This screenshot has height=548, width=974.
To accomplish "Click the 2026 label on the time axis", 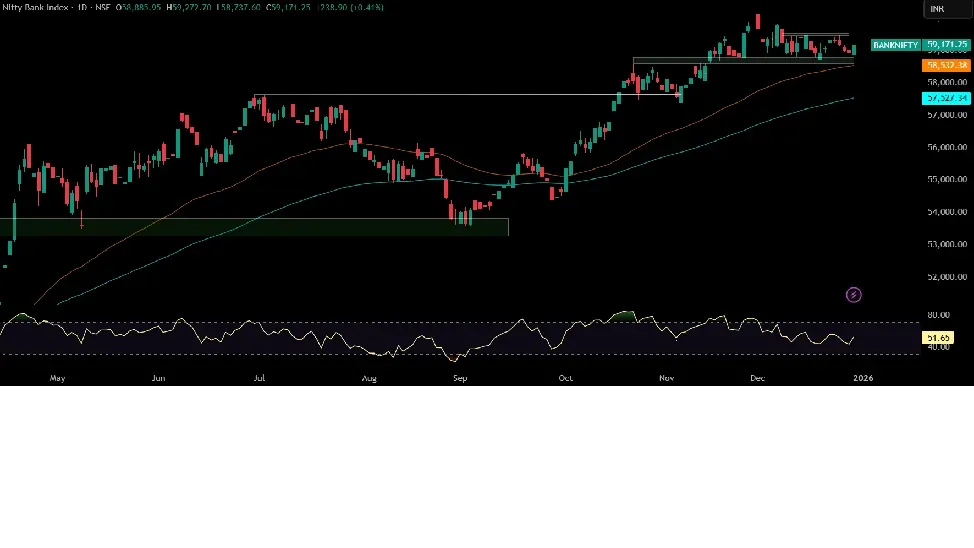I will tap(863, 378).
